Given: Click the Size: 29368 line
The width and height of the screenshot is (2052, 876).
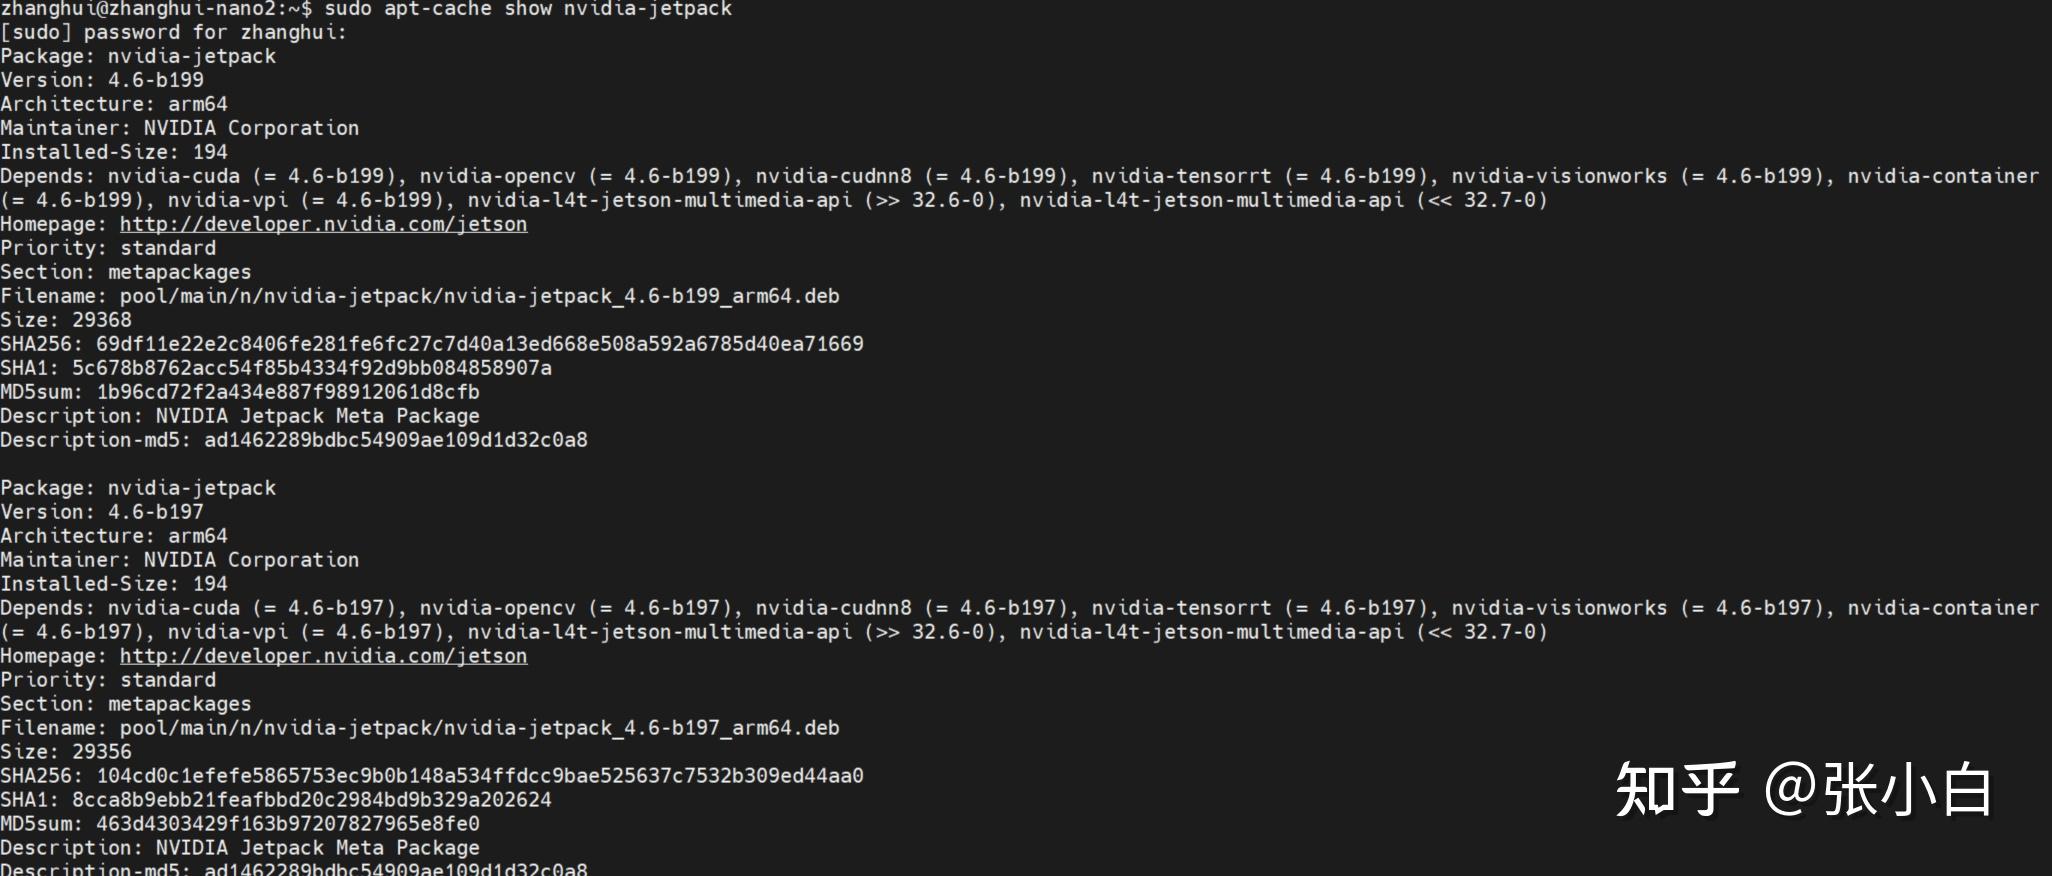Looking at the screenshot, I should click(x=66, y=320).
